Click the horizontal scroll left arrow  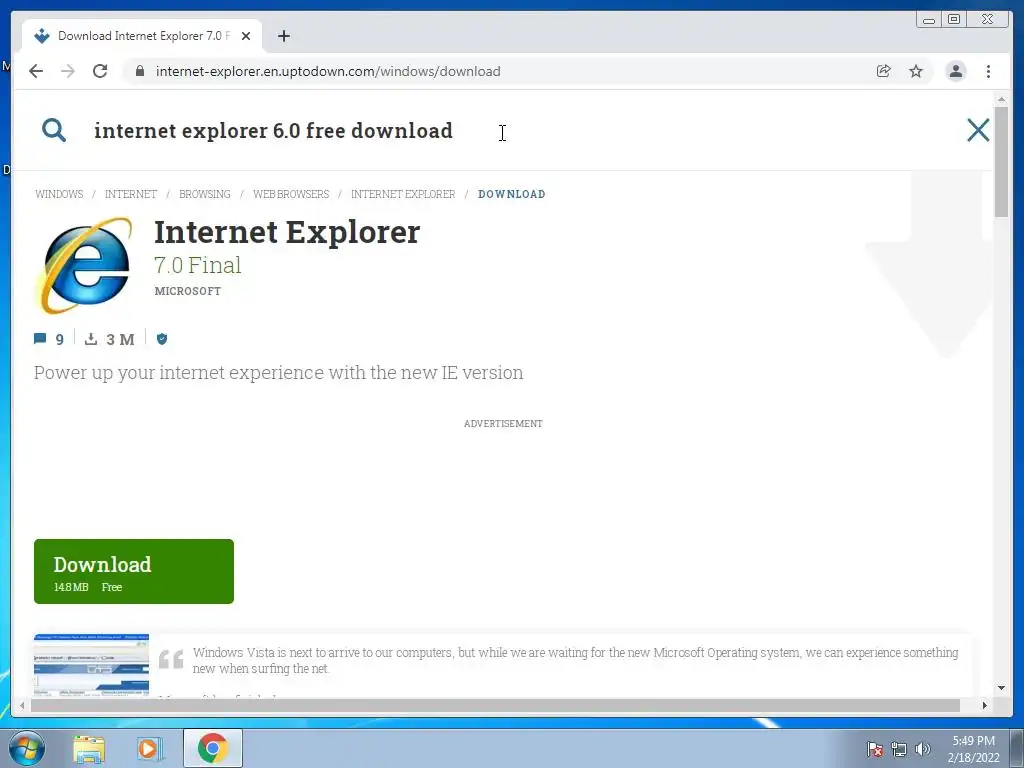point(22,705)
